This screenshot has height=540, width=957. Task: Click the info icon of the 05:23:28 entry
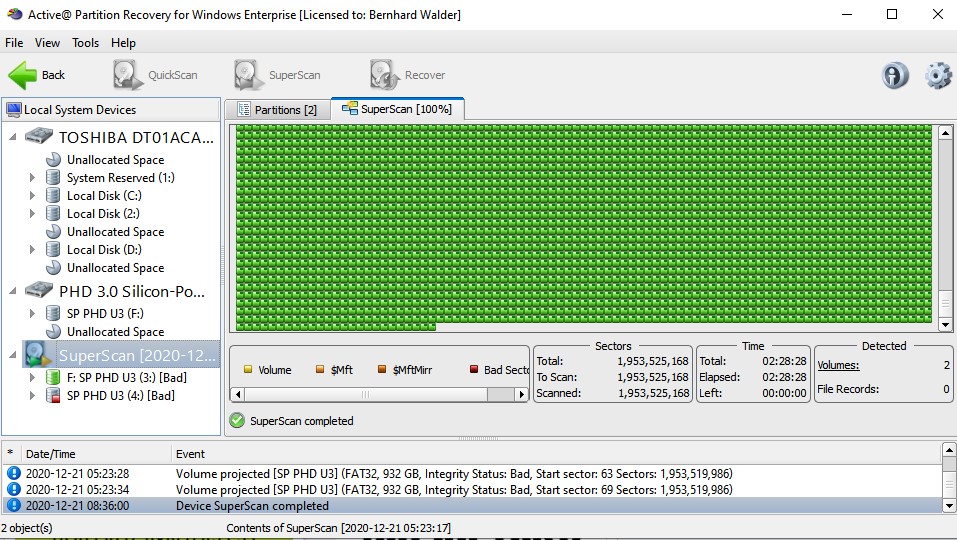13,473
